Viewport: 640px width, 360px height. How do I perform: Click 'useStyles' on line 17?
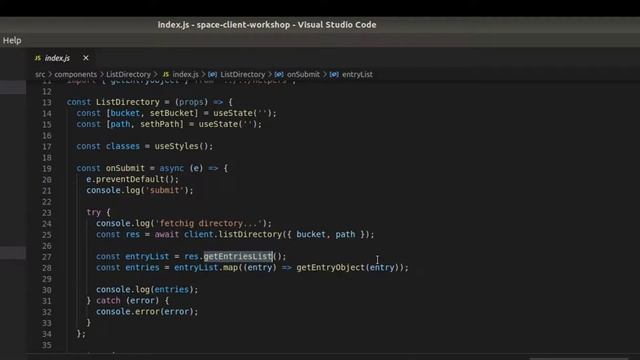point(176,146)
